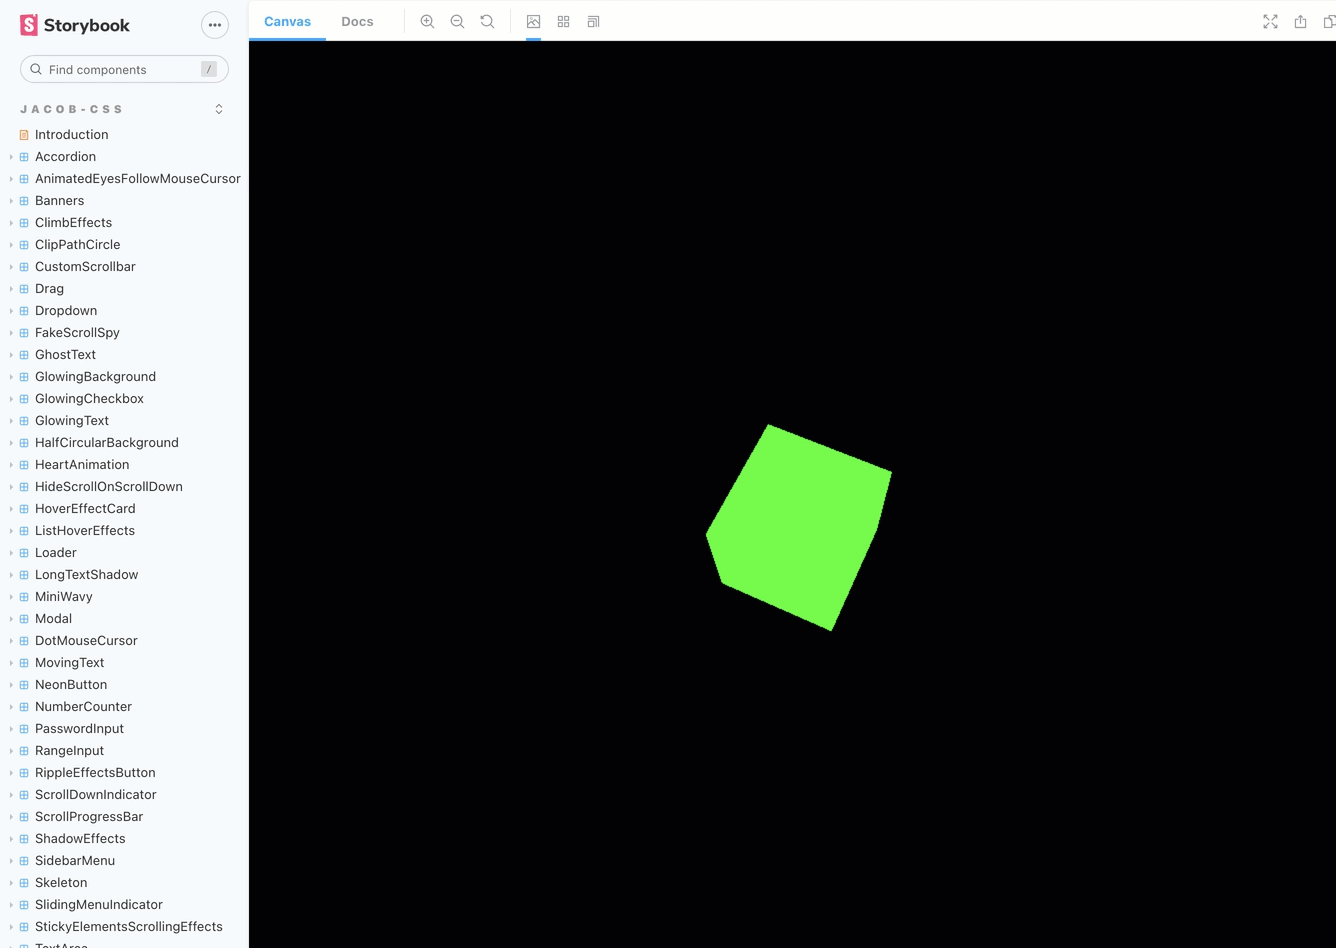Expand the ClimbEffects tree arrow

click(11, 222)
